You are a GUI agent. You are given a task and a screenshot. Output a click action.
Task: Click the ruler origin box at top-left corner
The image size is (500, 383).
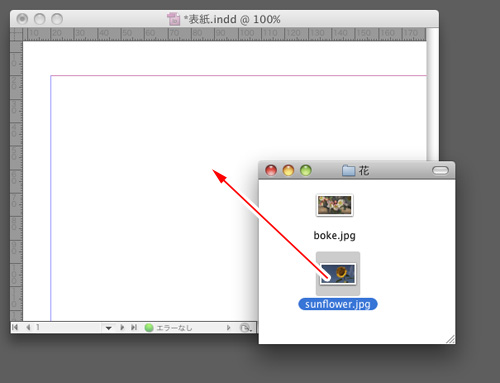pos(16,34)
